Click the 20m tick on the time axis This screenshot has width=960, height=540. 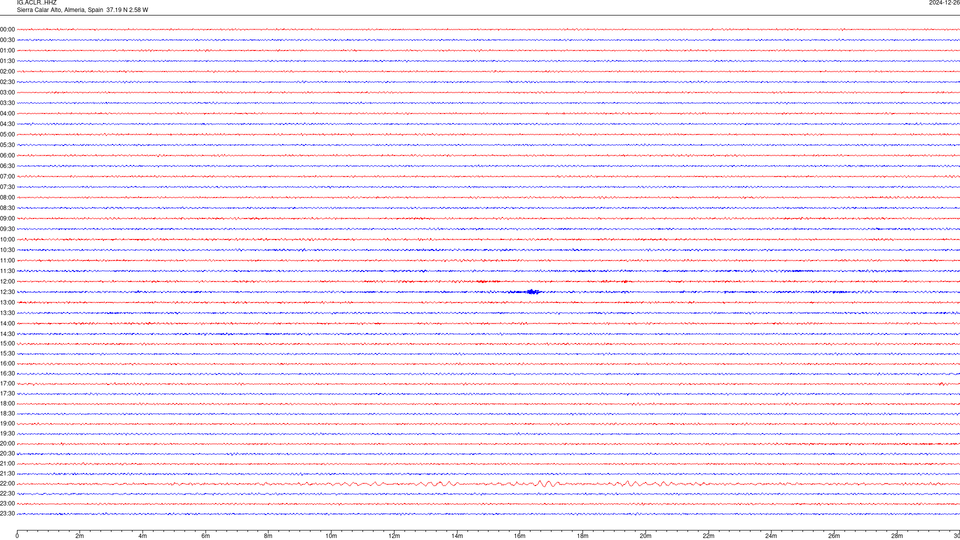pos(645,536)
